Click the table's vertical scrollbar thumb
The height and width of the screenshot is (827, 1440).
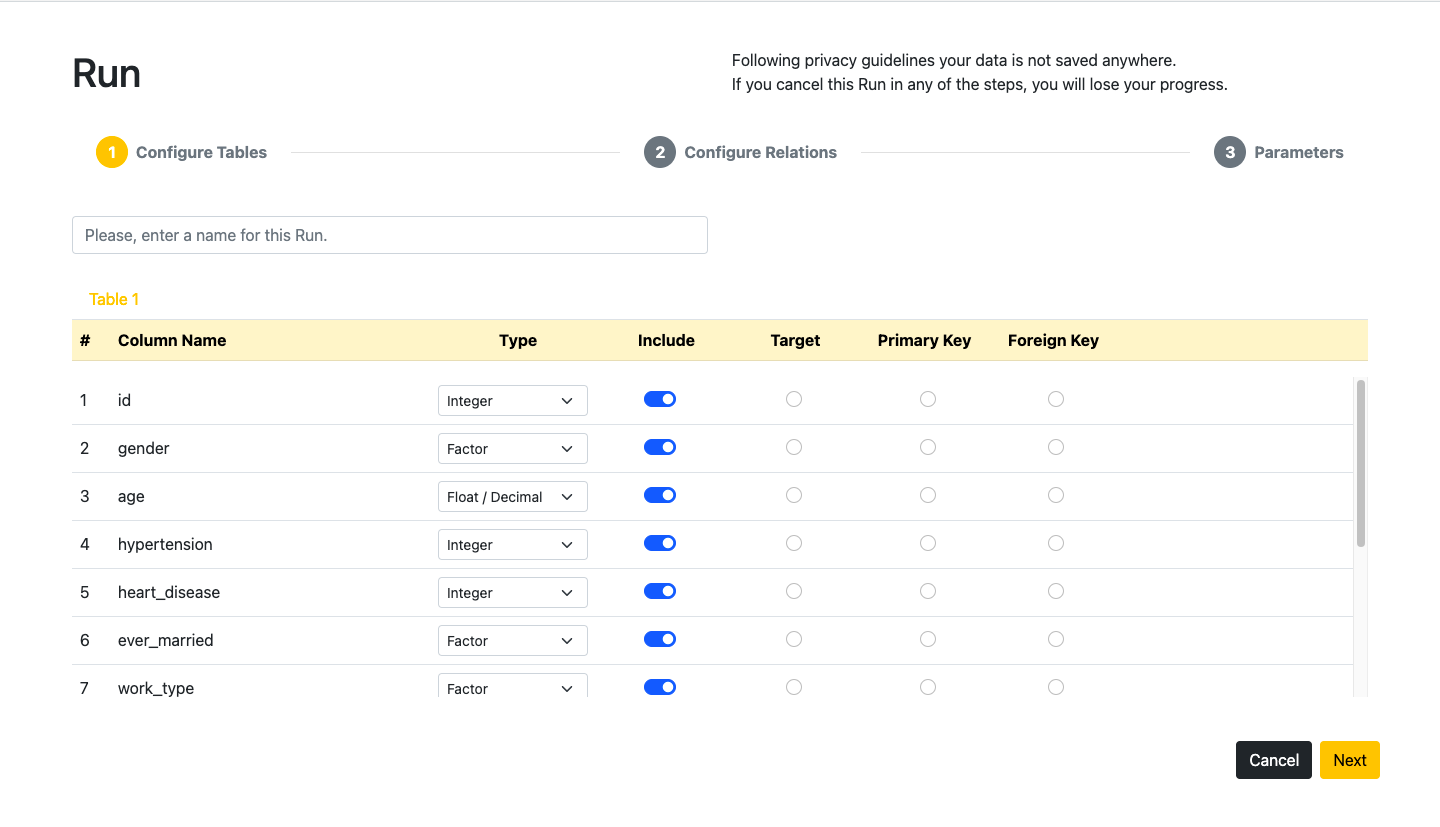1361,462
